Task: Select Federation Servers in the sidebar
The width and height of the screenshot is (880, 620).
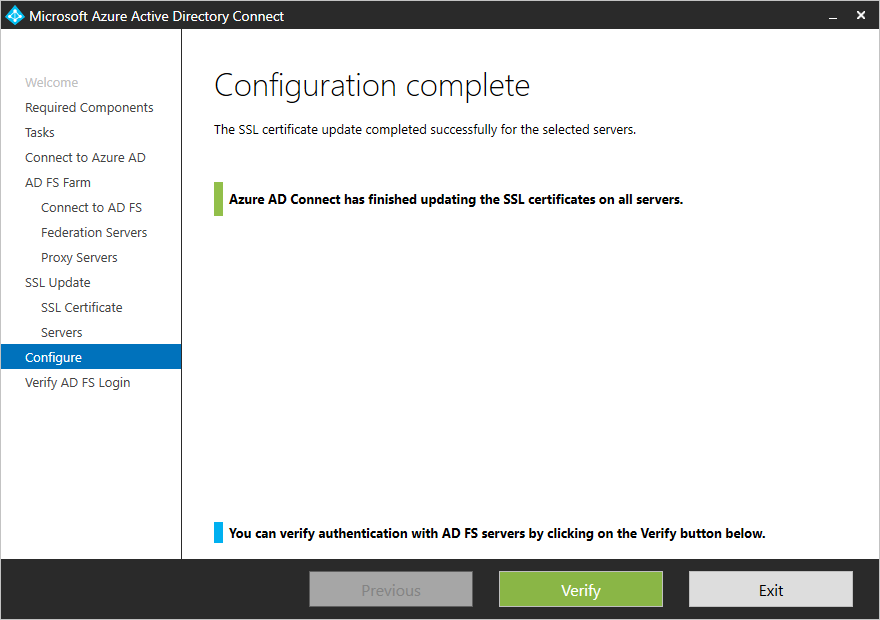Action: click(x=94, y=233)
